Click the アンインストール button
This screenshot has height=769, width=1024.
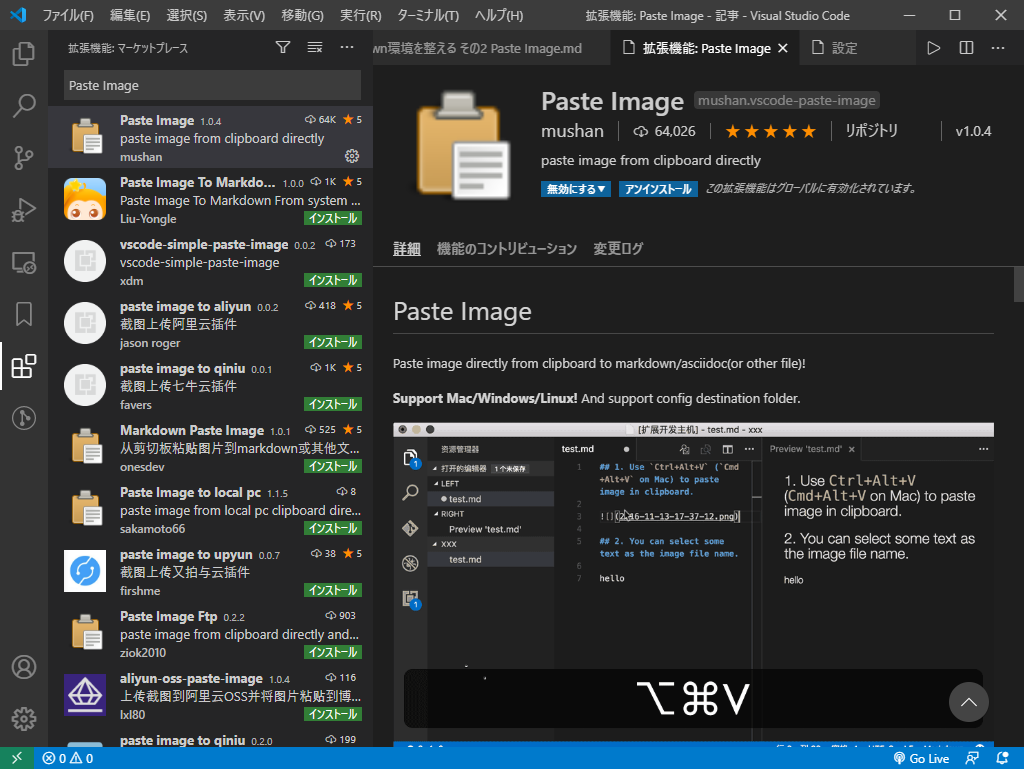click(658, 189)
